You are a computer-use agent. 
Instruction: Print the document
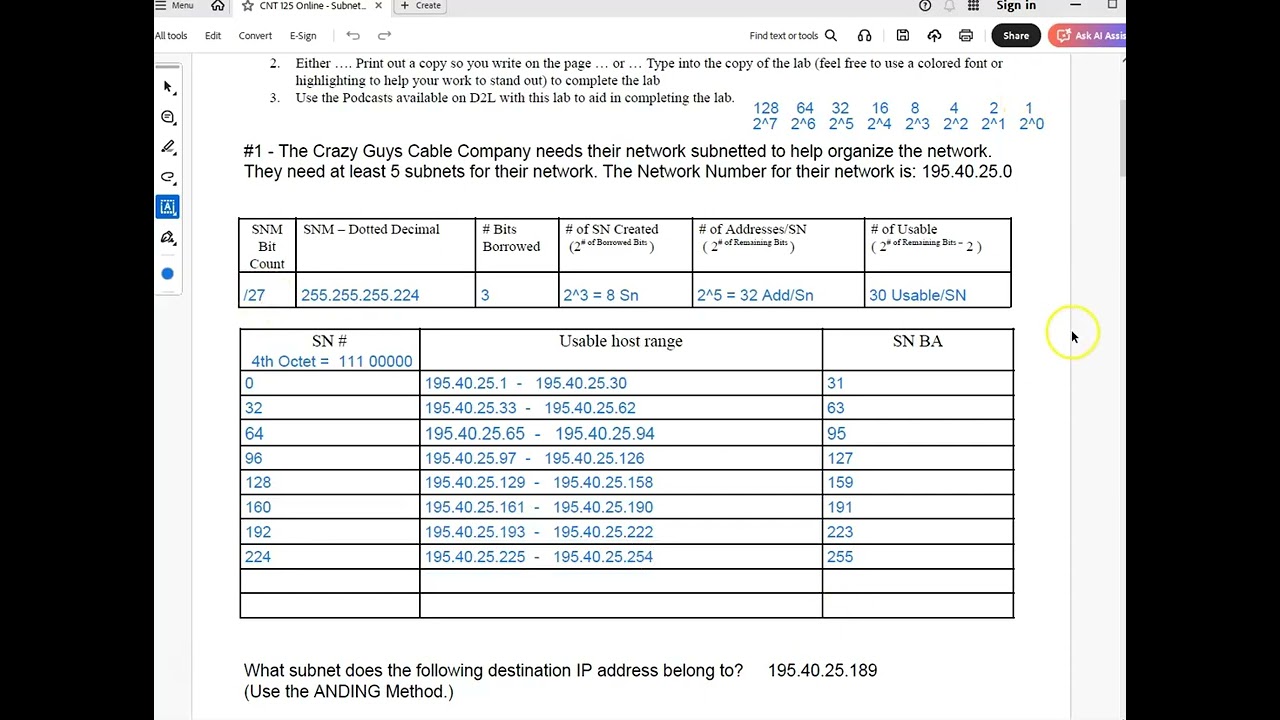(966, 36)
